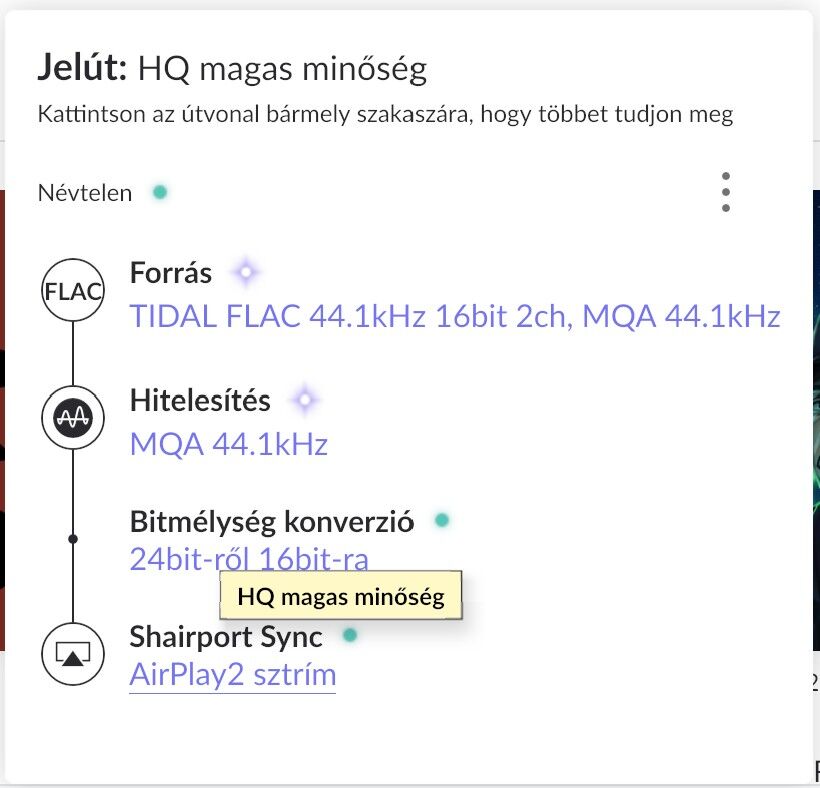The image size is (820, 788).
Task: Click the MQA authentication waveform icon
Action: click(73, 420)
